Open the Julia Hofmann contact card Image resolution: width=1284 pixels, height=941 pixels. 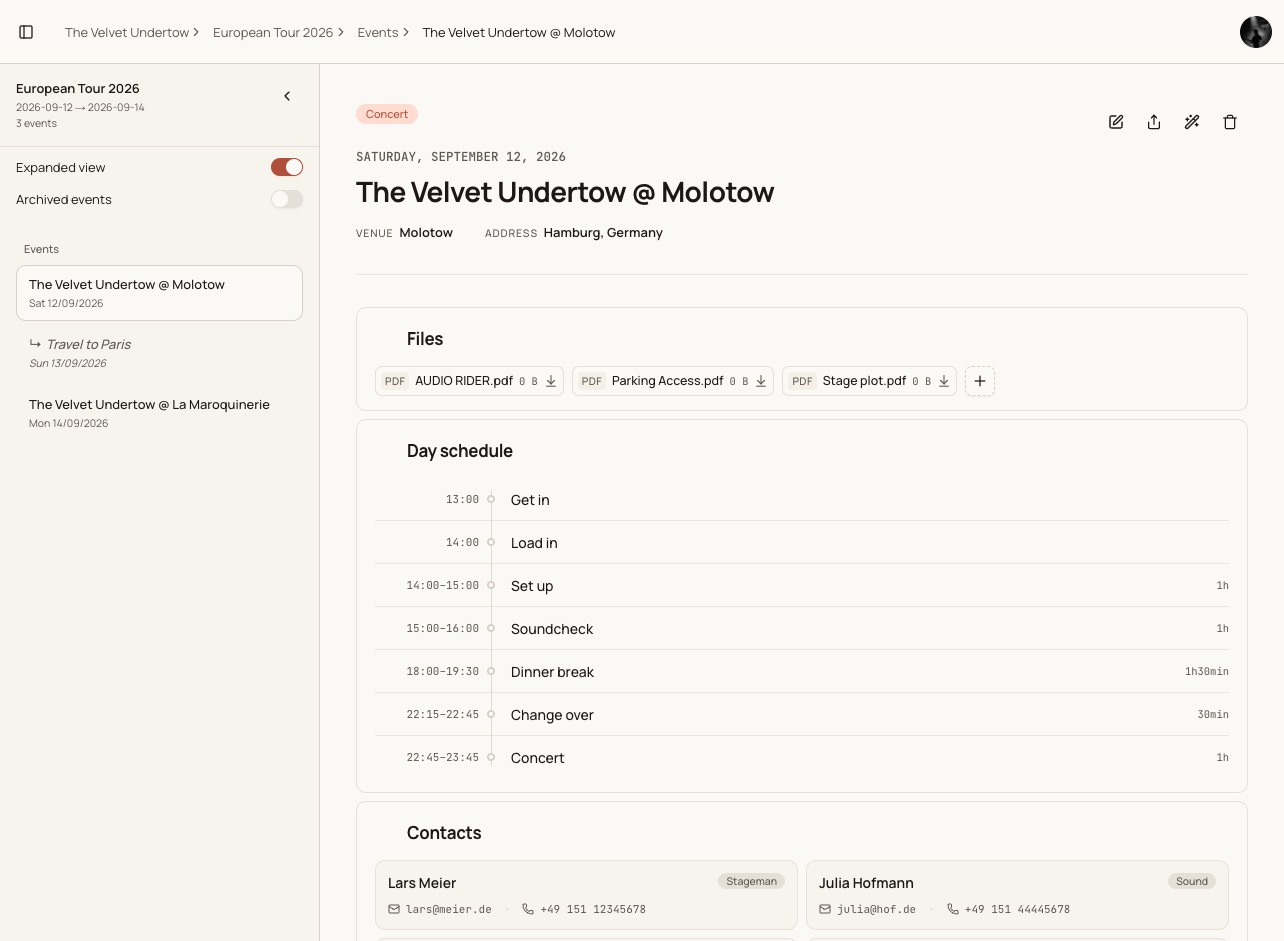[x=1017, y=895]
